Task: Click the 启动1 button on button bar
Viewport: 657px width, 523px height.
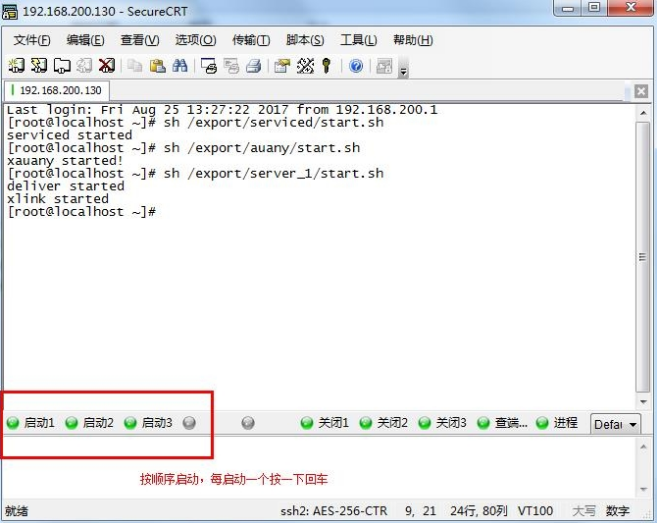Action: (x=31, y=423)
